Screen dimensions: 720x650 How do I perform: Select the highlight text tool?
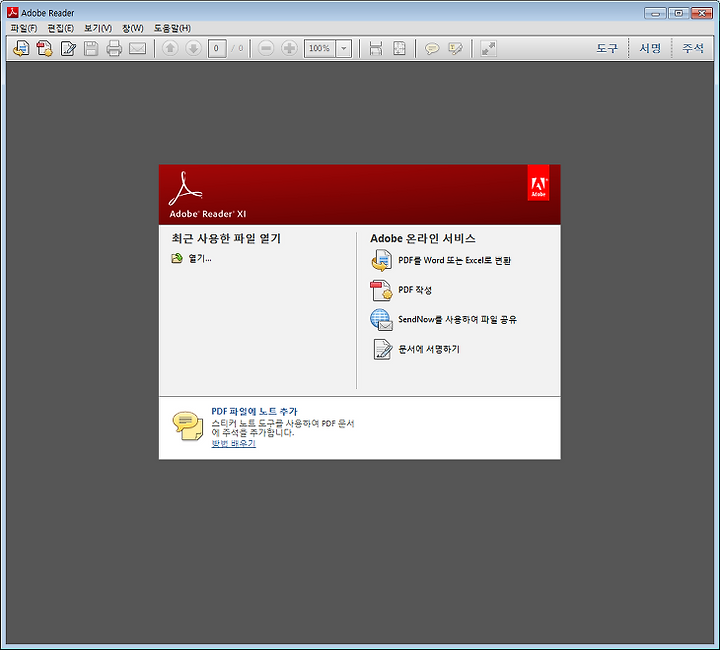pyautogui.click(x=455, y=48)
